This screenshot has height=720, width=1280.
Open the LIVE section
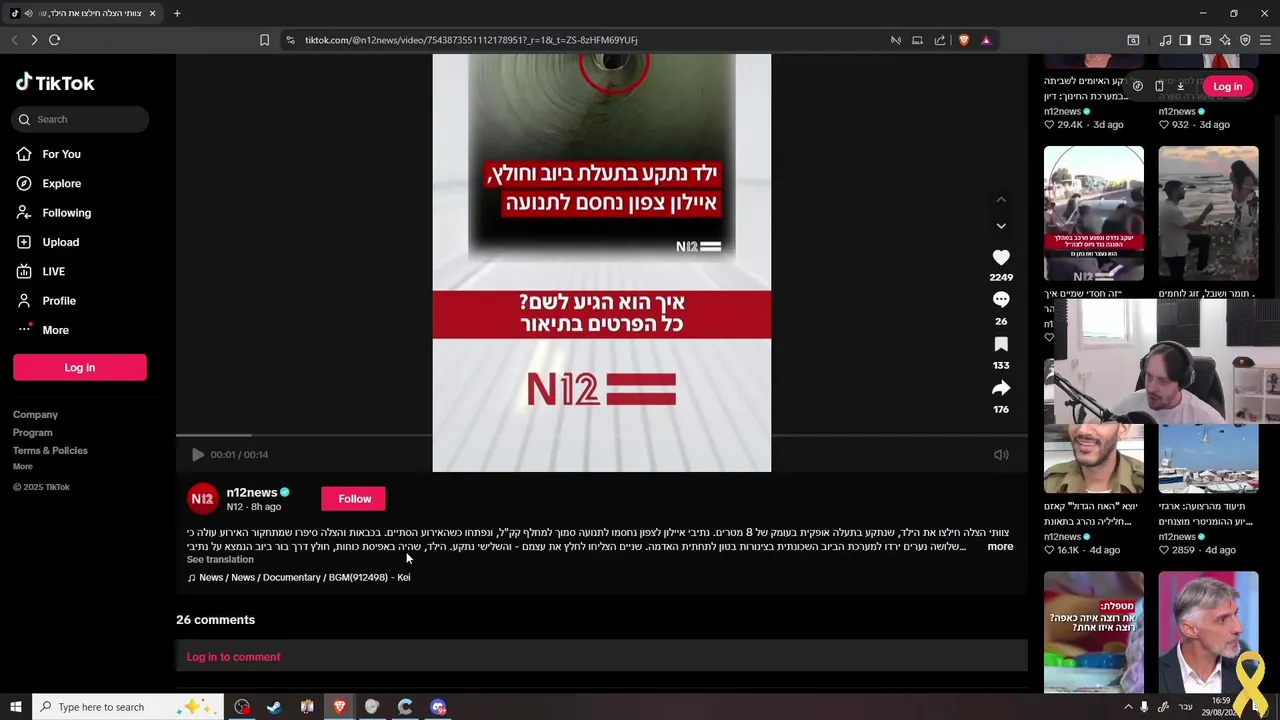[x=53, y=271]
